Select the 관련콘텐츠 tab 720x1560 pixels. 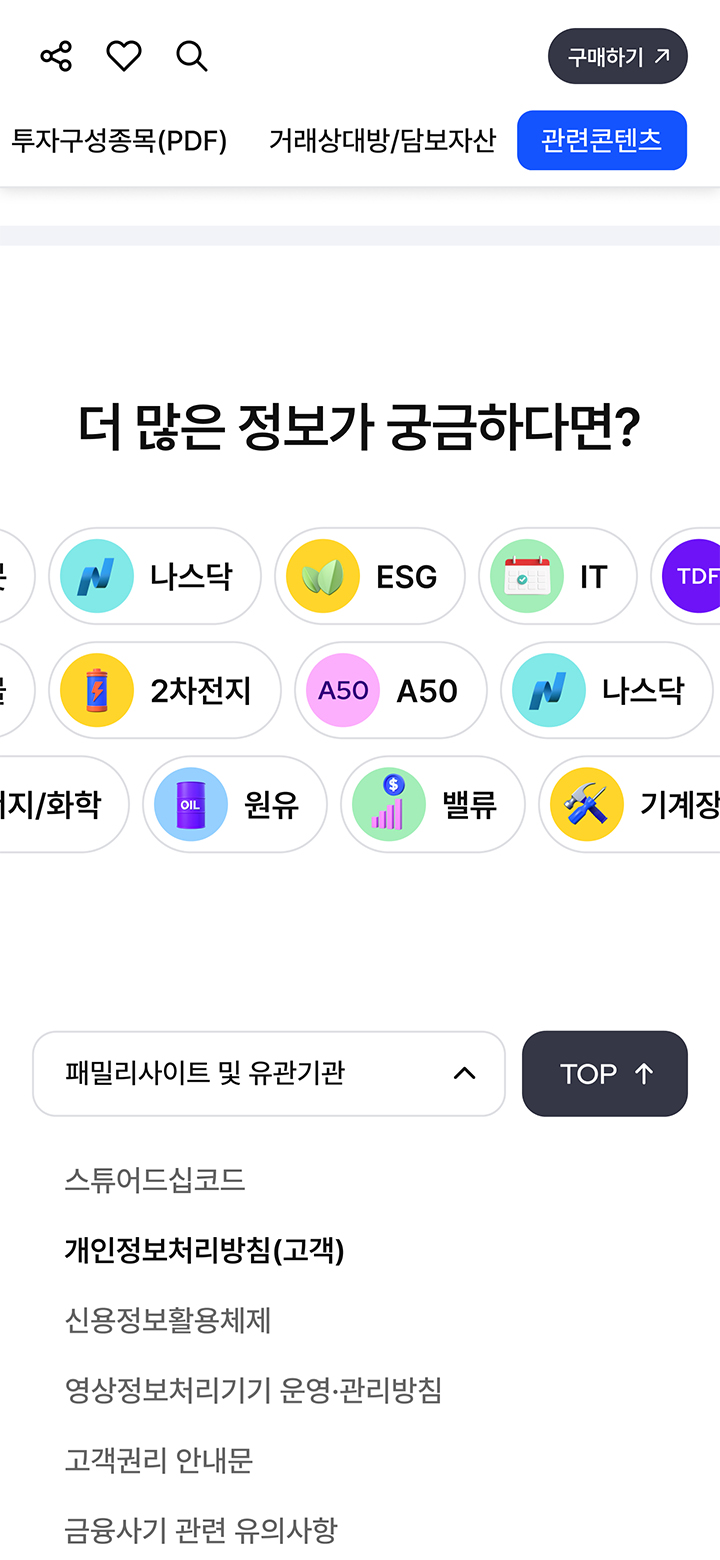pyautogui.click(x=602, y=140)
